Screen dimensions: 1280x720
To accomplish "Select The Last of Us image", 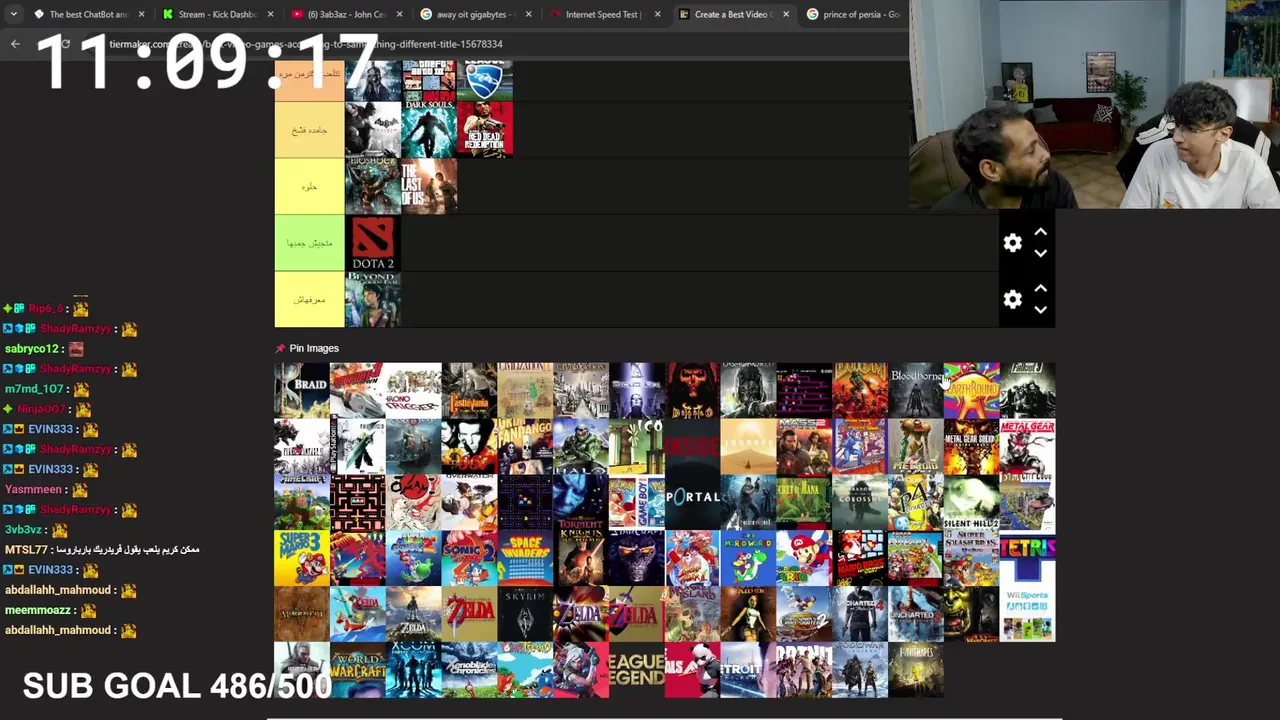I will [429, 186].
